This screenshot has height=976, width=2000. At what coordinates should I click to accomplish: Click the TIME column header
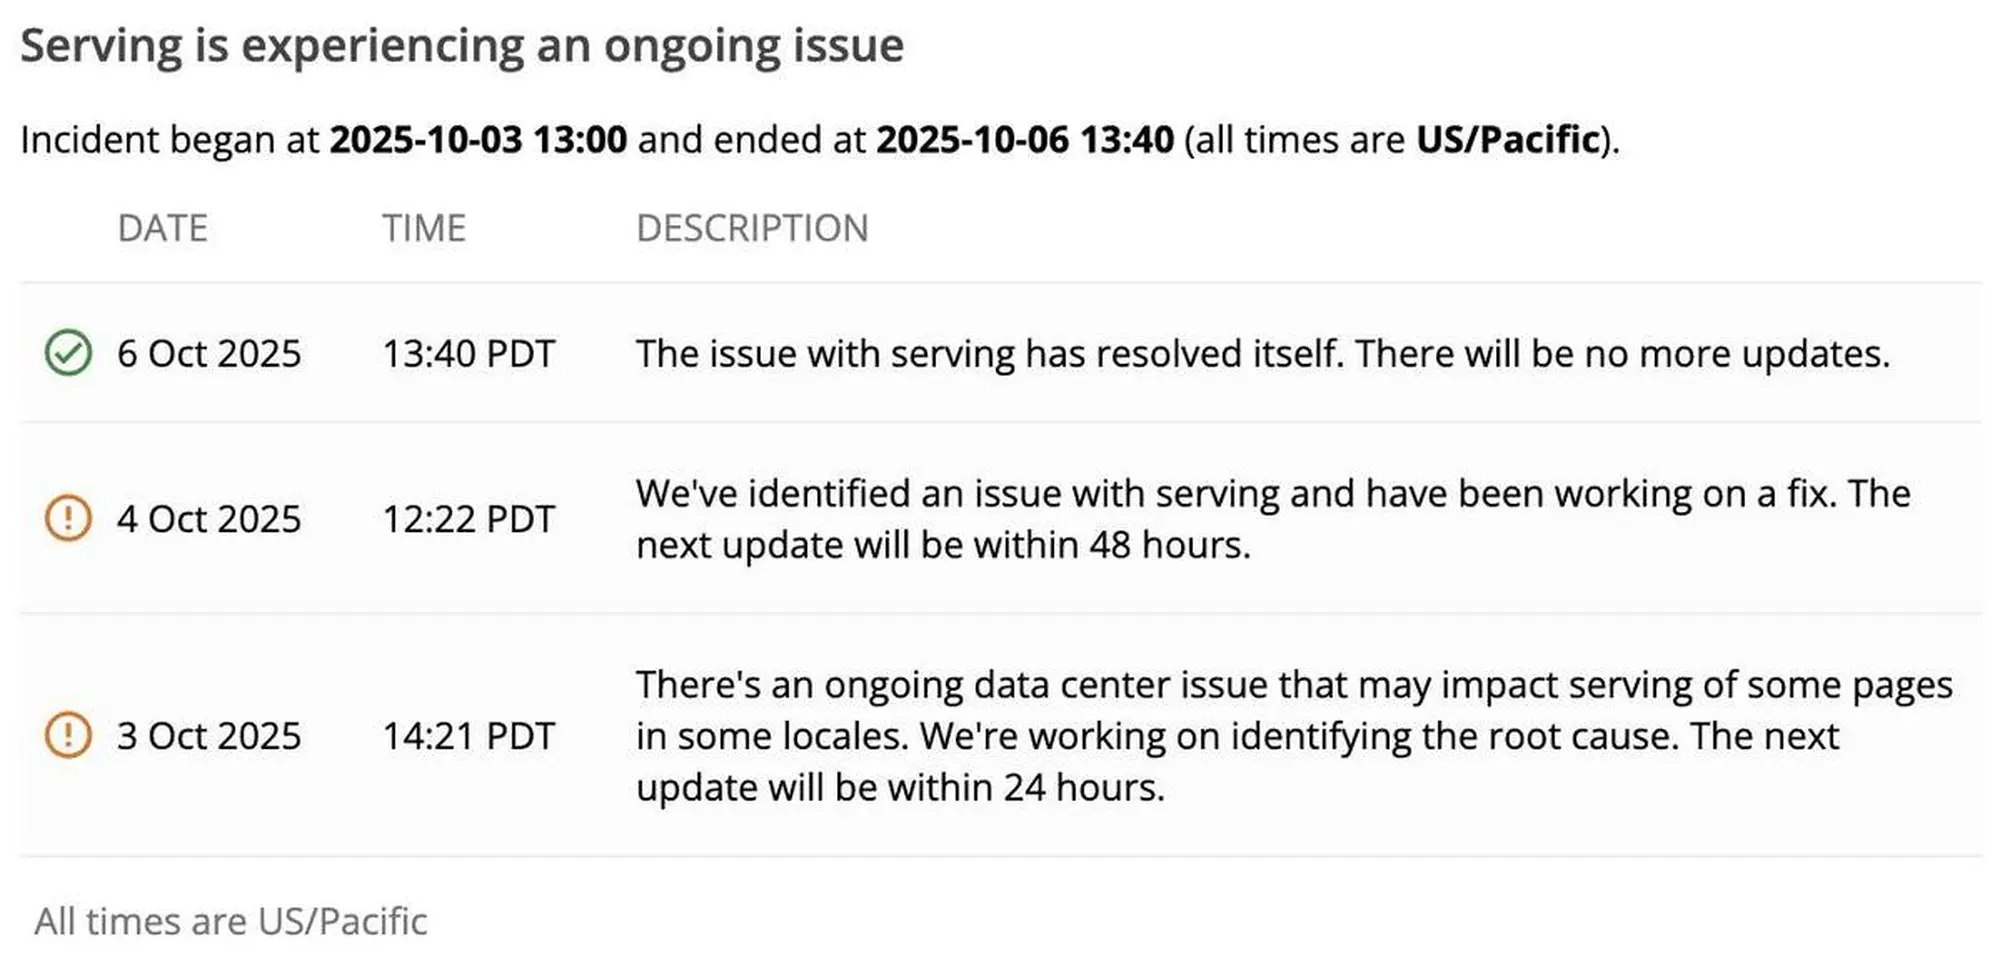point(424,229)
